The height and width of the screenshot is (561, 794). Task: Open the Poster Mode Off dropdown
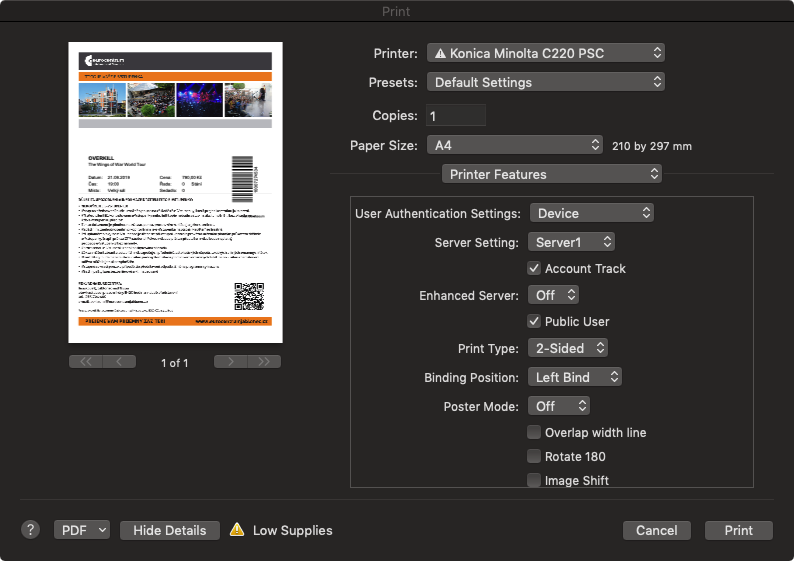559,406
